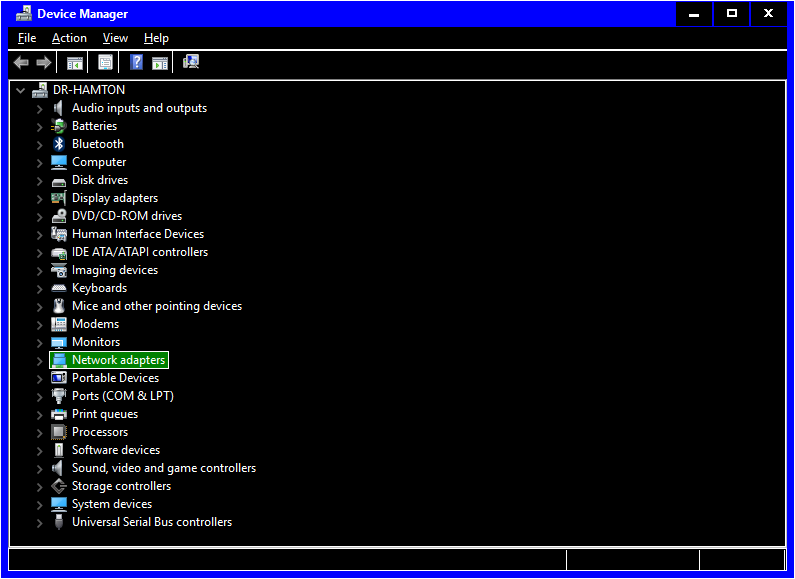Click the Ports (COM & LPT) icon

click(59, 396)
